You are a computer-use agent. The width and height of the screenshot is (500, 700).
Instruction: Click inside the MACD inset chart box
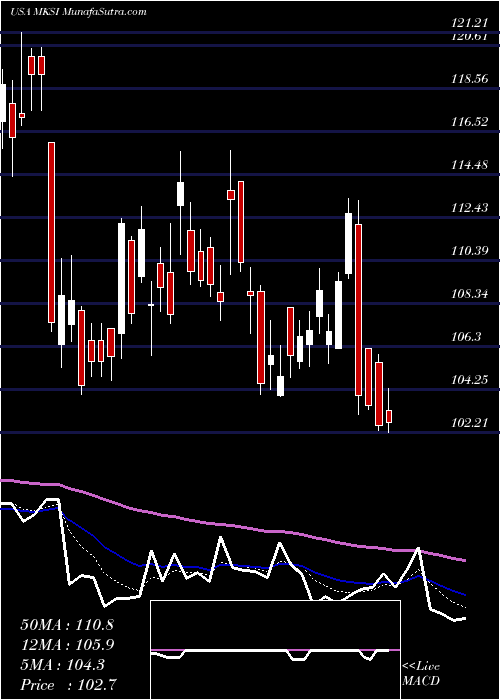(275, 650)
